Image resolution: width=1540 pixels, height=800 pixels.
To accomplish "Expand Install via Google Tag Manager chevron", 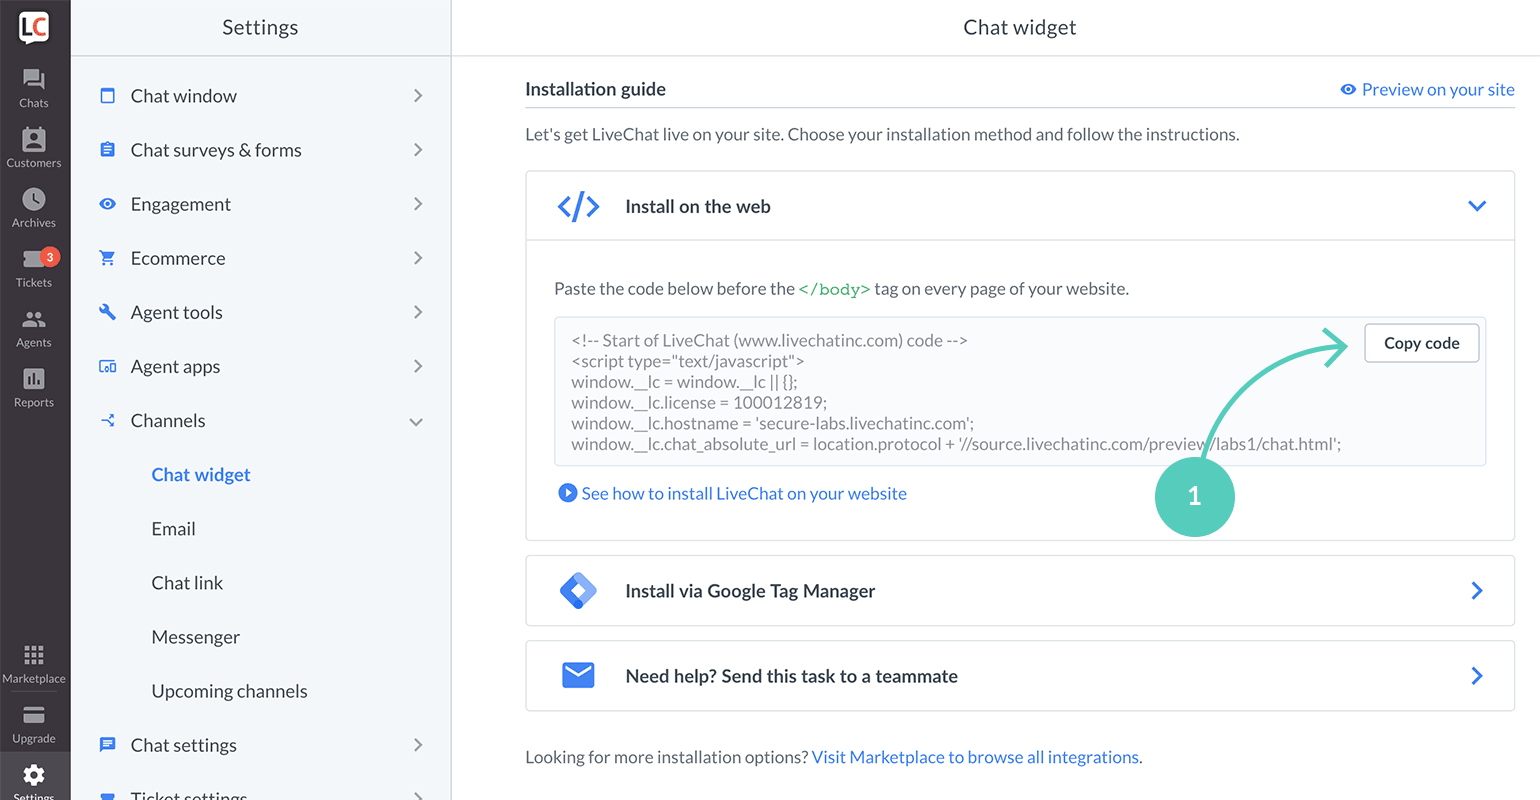I will point(1477,591).
